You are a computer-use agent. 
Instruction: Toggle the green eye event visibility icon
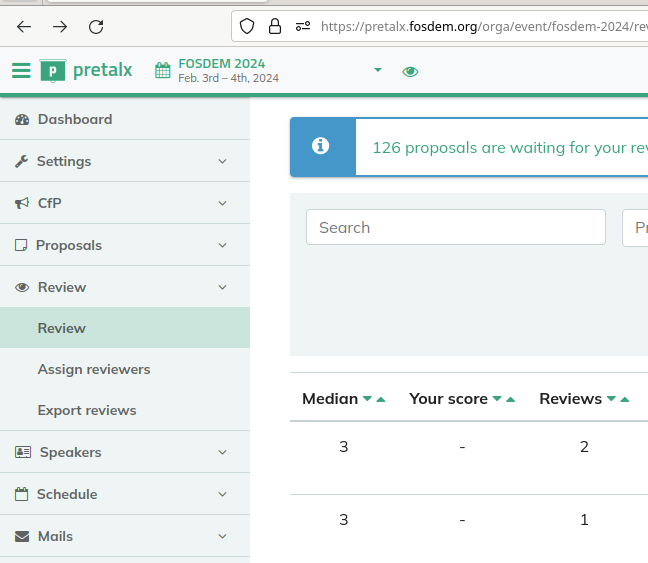[x=410, y=71]
